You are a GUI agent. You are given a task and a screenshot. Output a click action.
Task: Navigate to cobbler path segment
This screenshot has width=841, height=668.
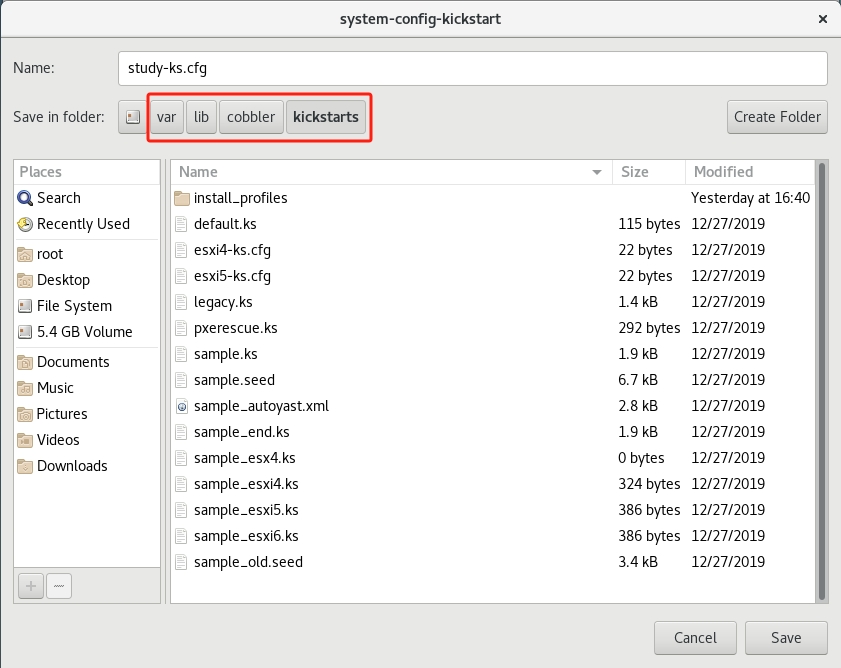(x=251, y=117)
